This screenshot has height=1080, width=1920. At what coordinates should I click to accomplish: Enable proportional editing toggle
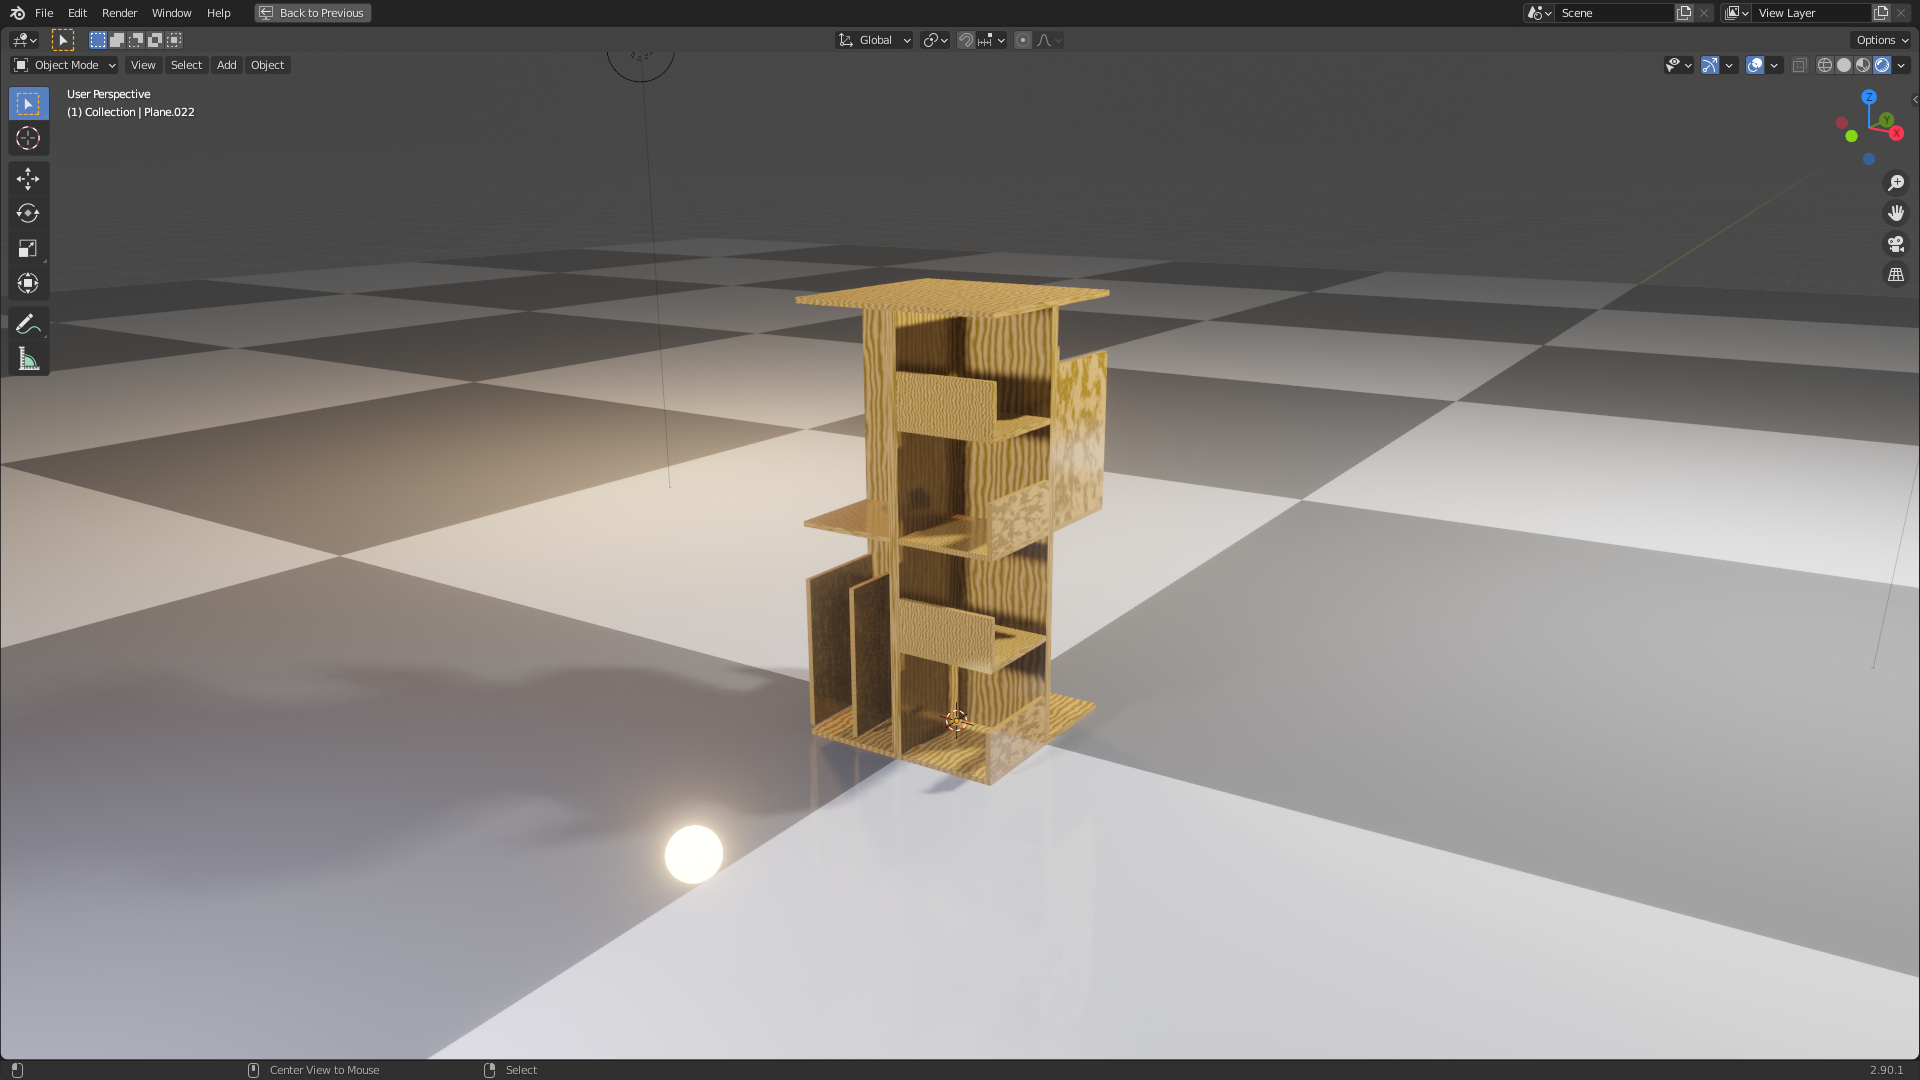(x=1022, y=40)
